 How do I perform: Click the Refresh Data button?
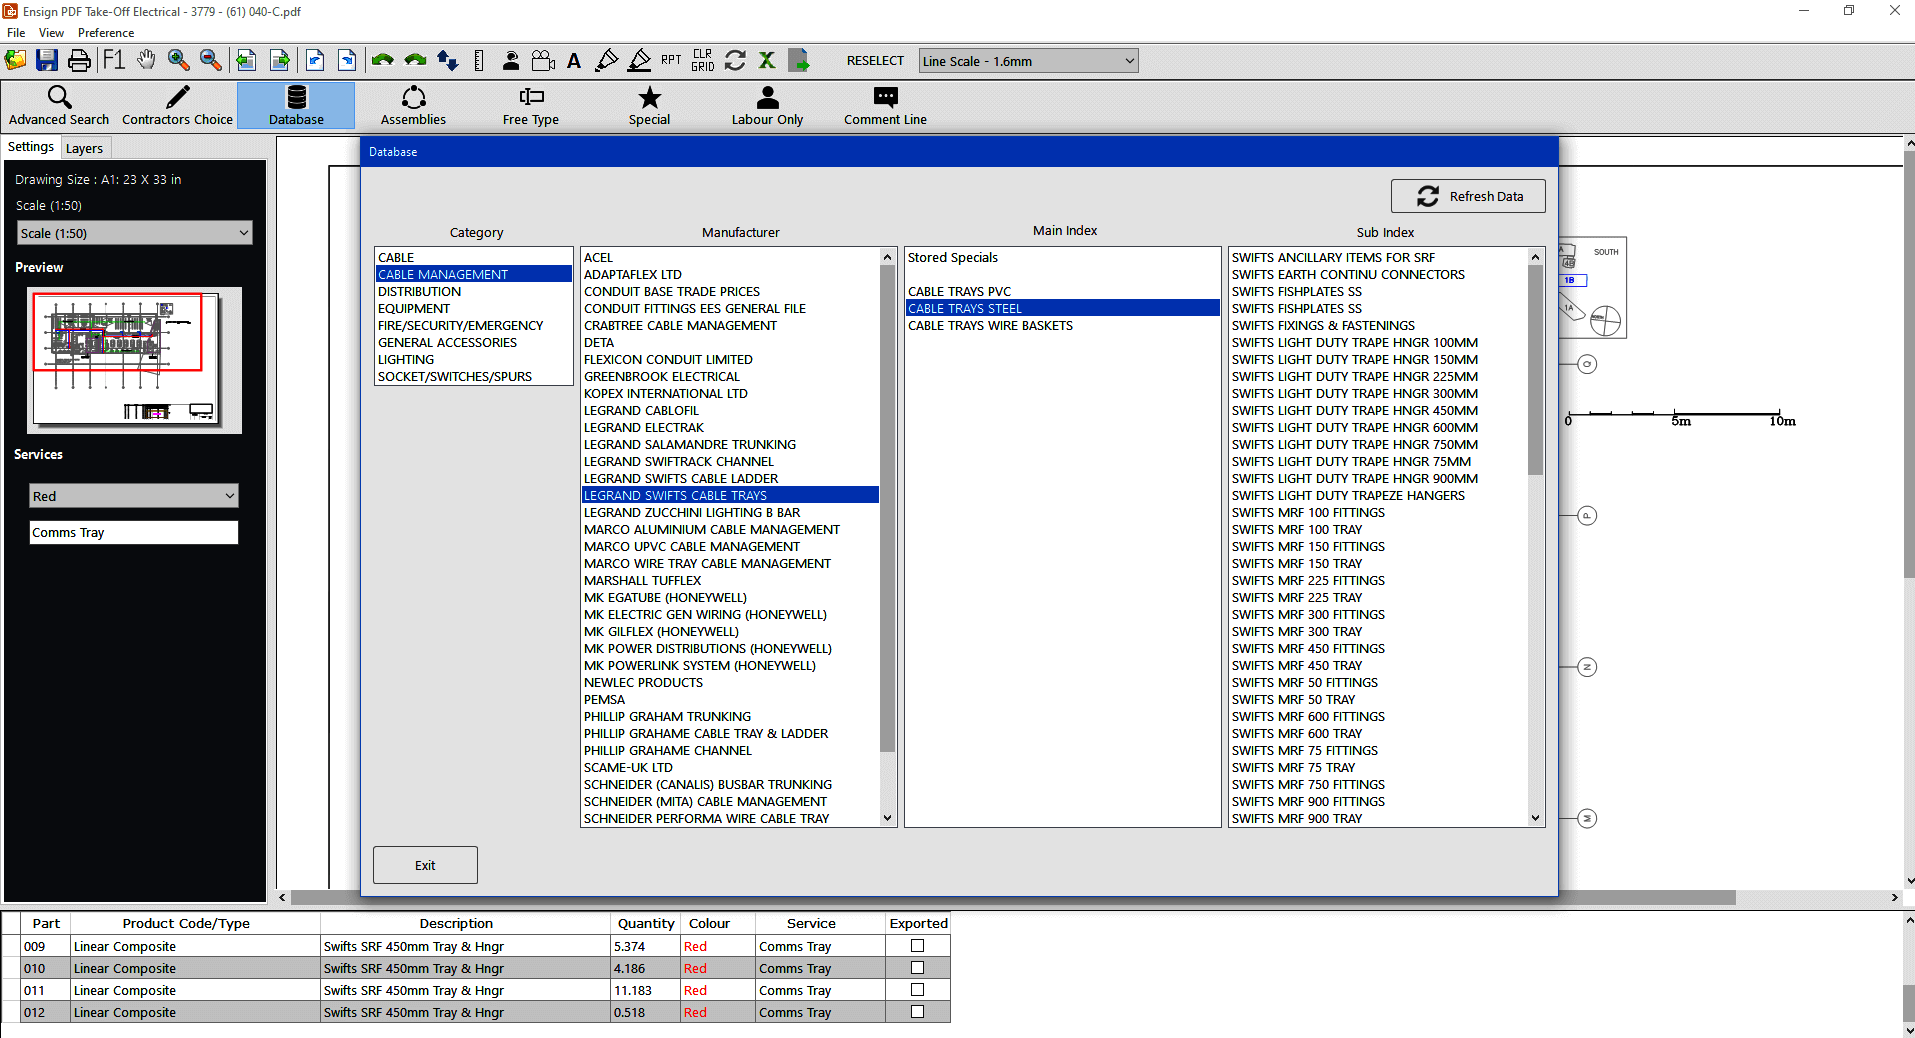[x=1468, y=196]
